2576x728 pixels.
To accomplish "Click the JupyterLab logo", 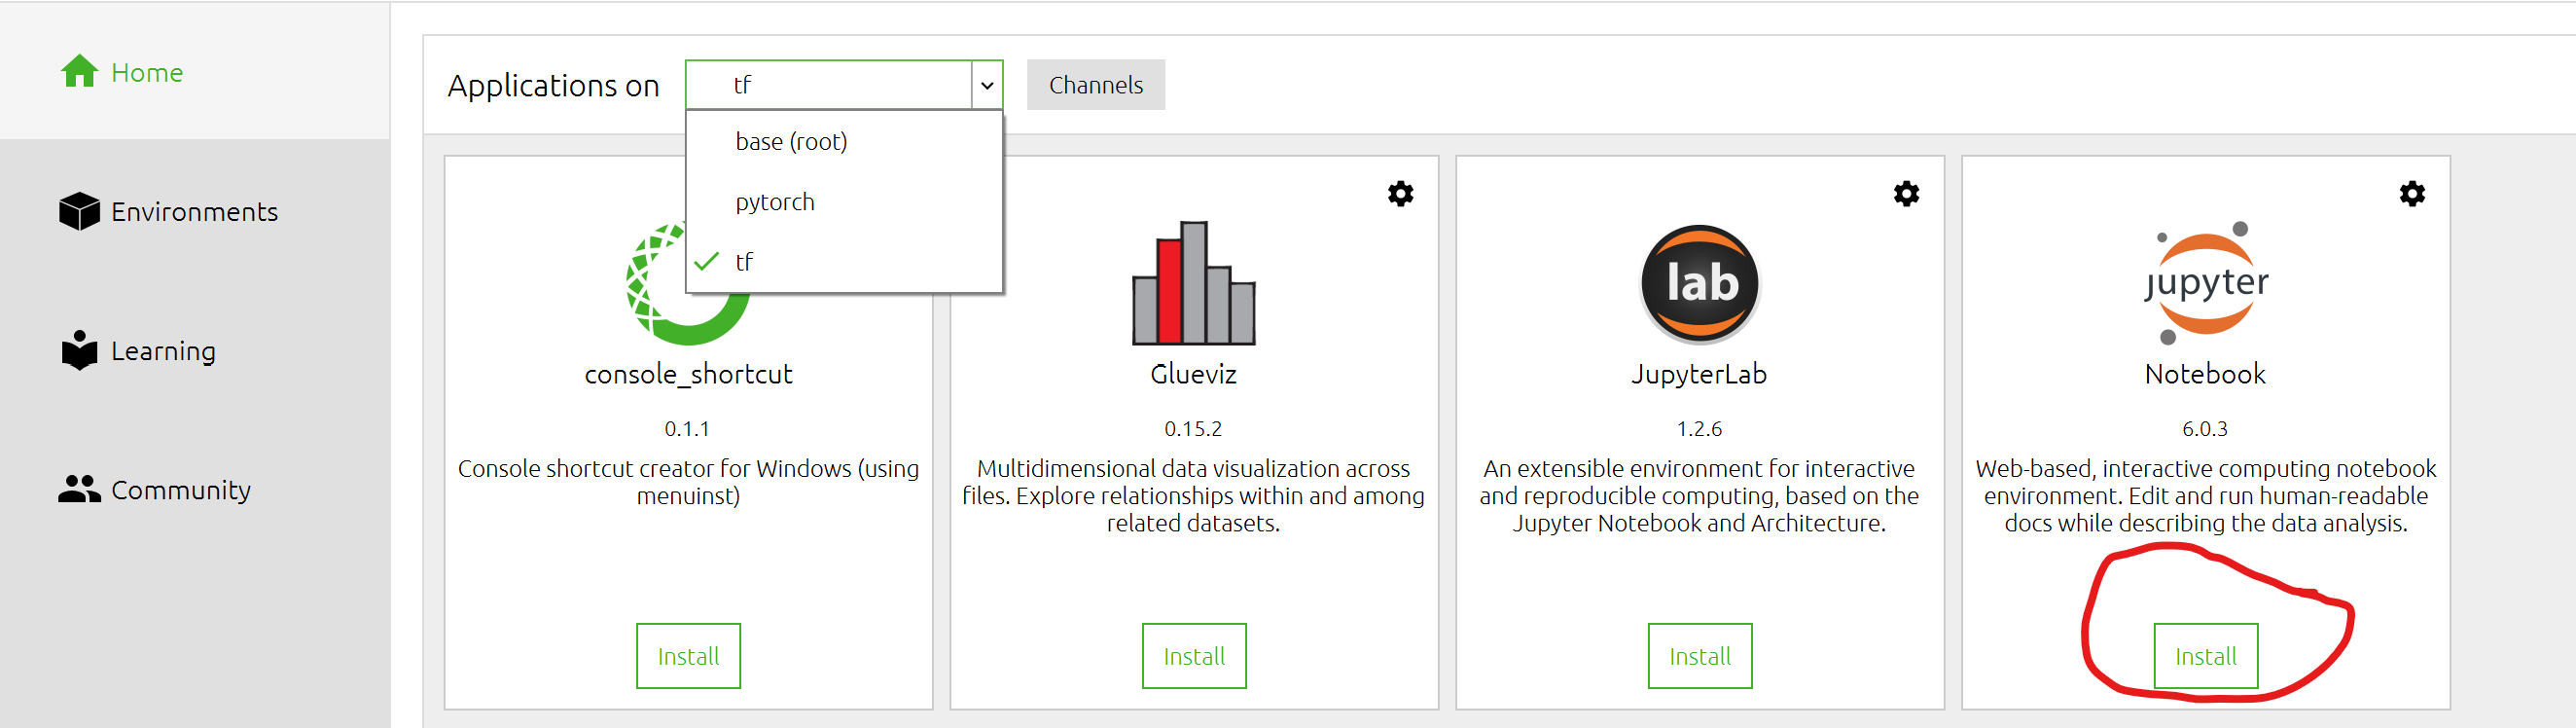I will pos(1699,283).
